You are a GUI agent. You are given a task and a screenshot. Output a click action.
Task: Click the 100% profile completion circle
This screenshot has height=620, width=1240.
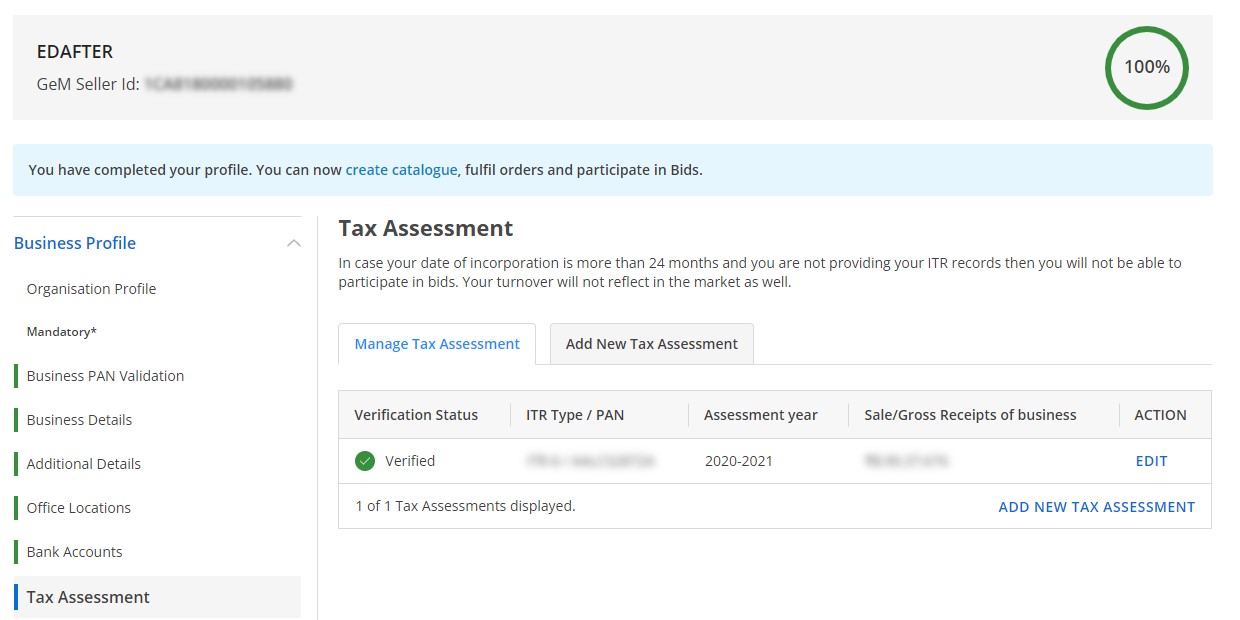[x=1146, y=68]
